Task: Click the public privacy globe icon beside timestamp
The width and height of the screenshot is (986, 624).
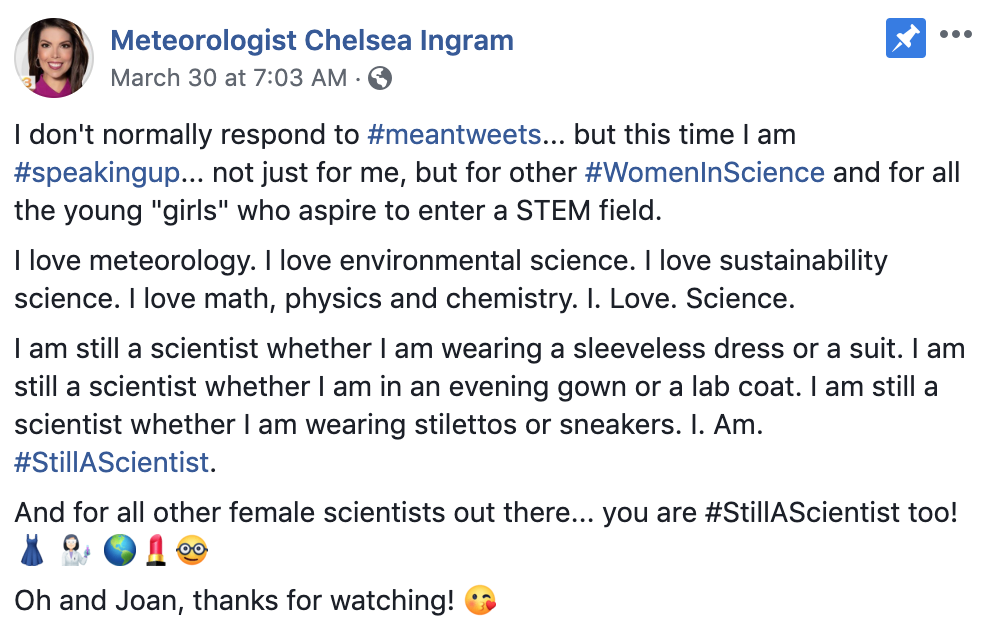Action: (380, 78)
